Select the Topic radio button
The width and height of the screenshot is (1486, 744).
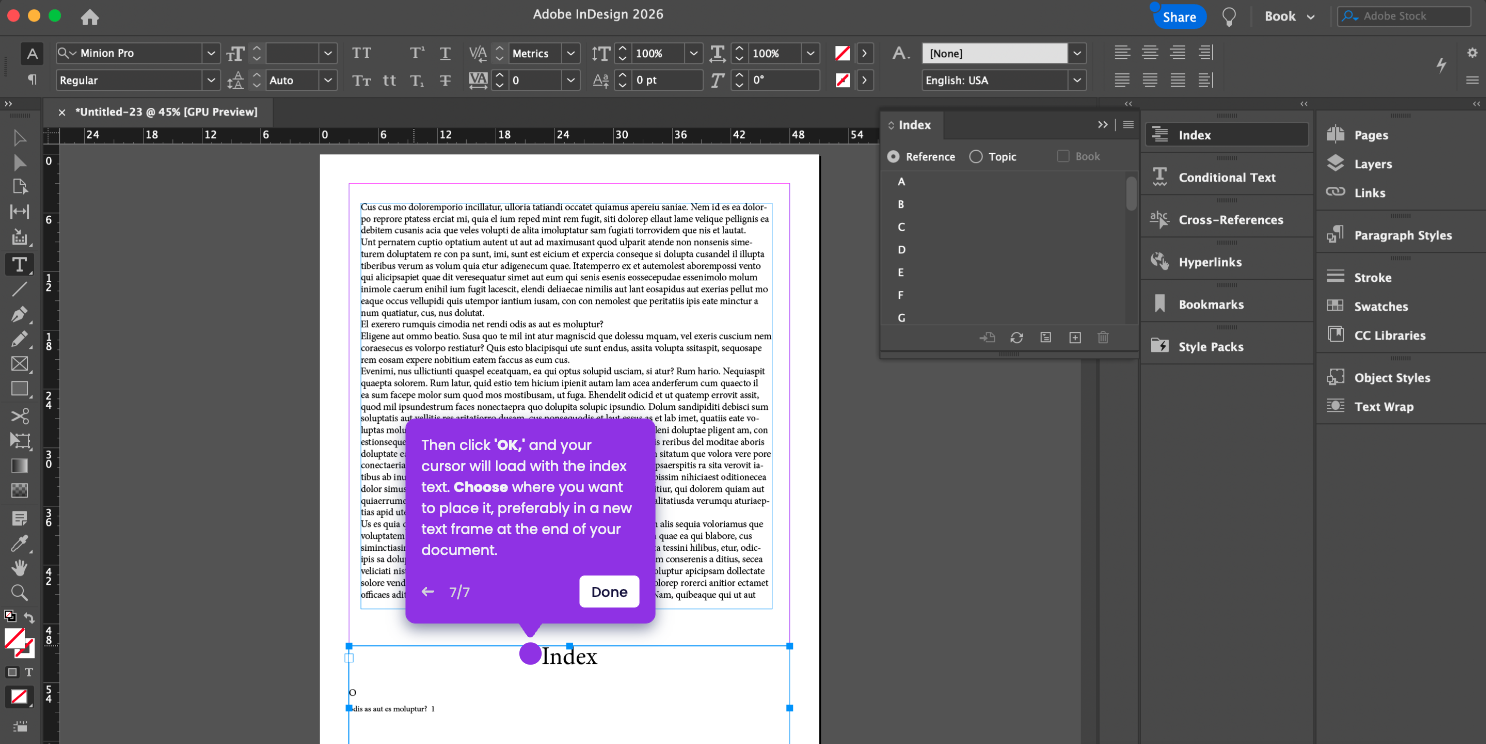coord(976,157)
